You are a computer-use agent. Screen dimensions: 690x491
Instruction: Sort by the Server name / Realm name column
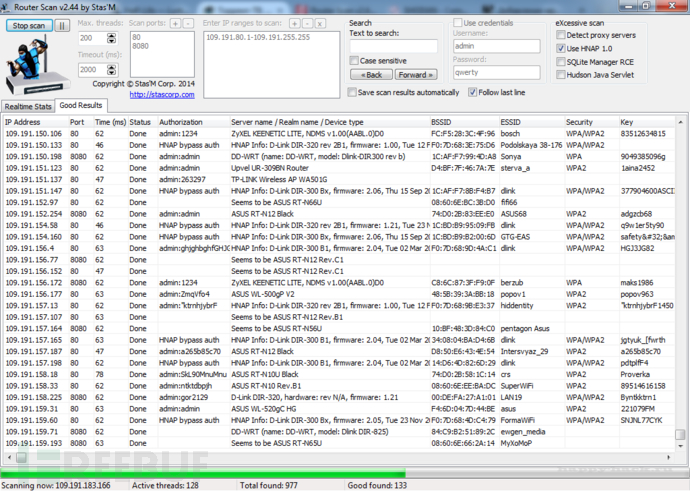coord(330,122)
